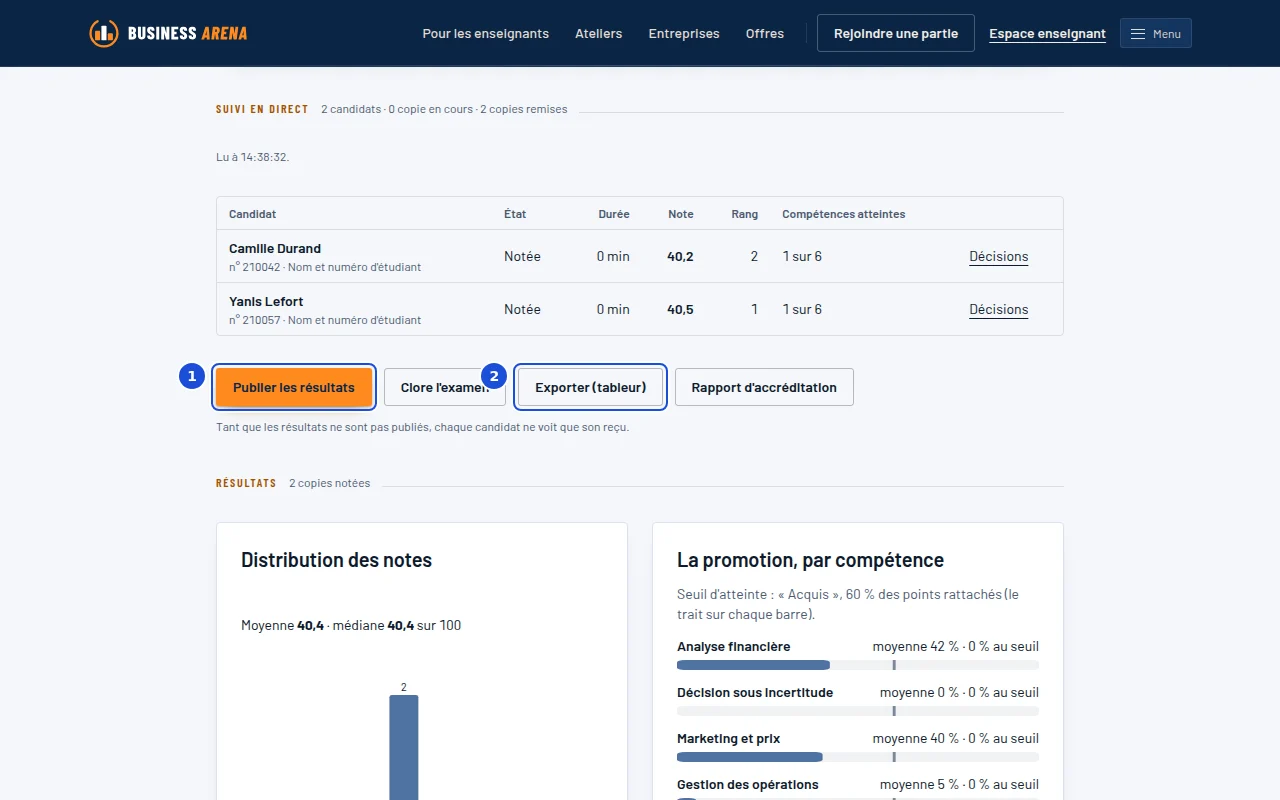Click the Rejoindre une partie button
The height and width of the screenshot is (800, 1280).
pos(896,33)
